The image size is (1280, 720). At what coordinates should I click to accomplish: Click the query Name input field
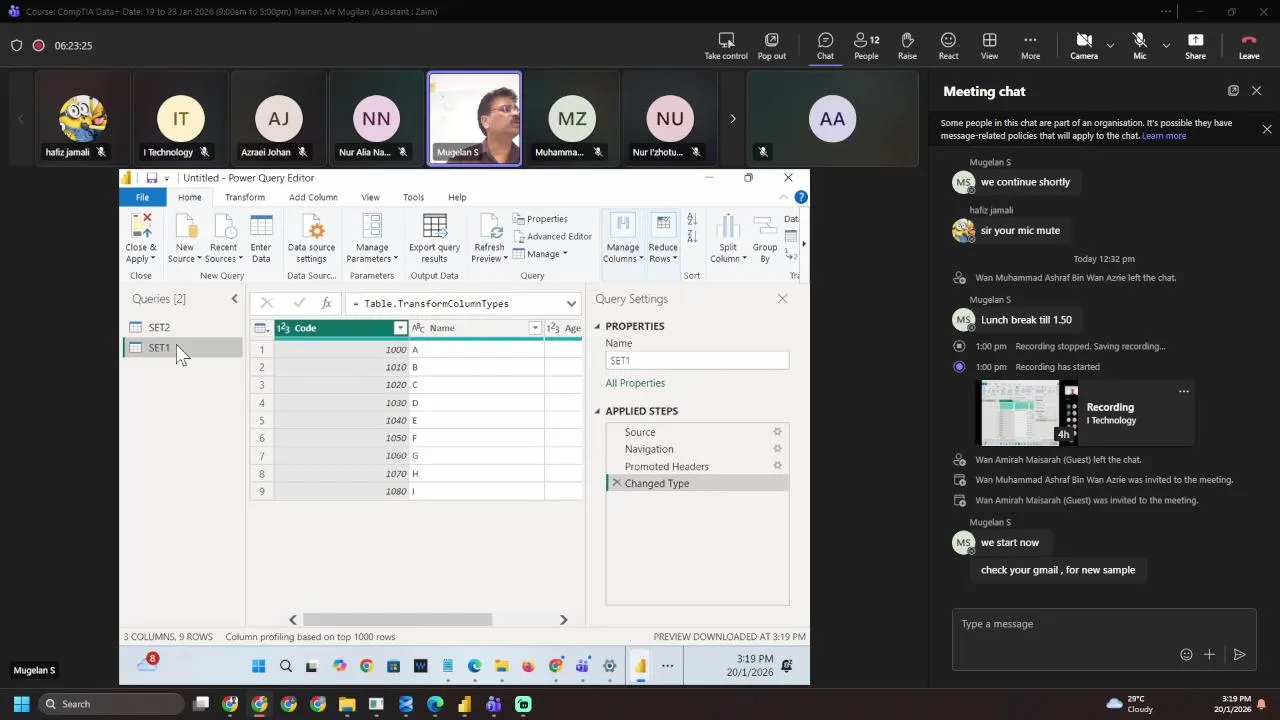coord(697,360)
